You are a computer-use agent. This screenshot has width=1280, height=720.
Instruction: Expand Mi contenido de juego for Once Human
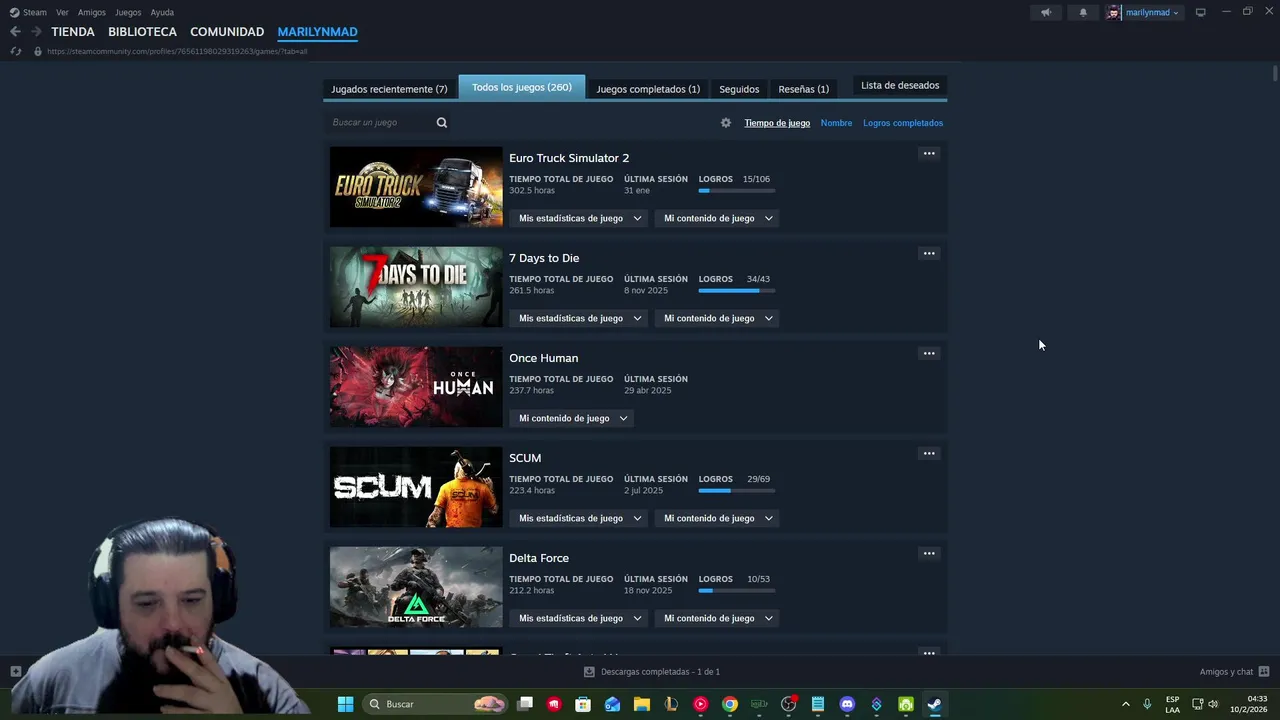pyautogui.click(x=572, y=418)
